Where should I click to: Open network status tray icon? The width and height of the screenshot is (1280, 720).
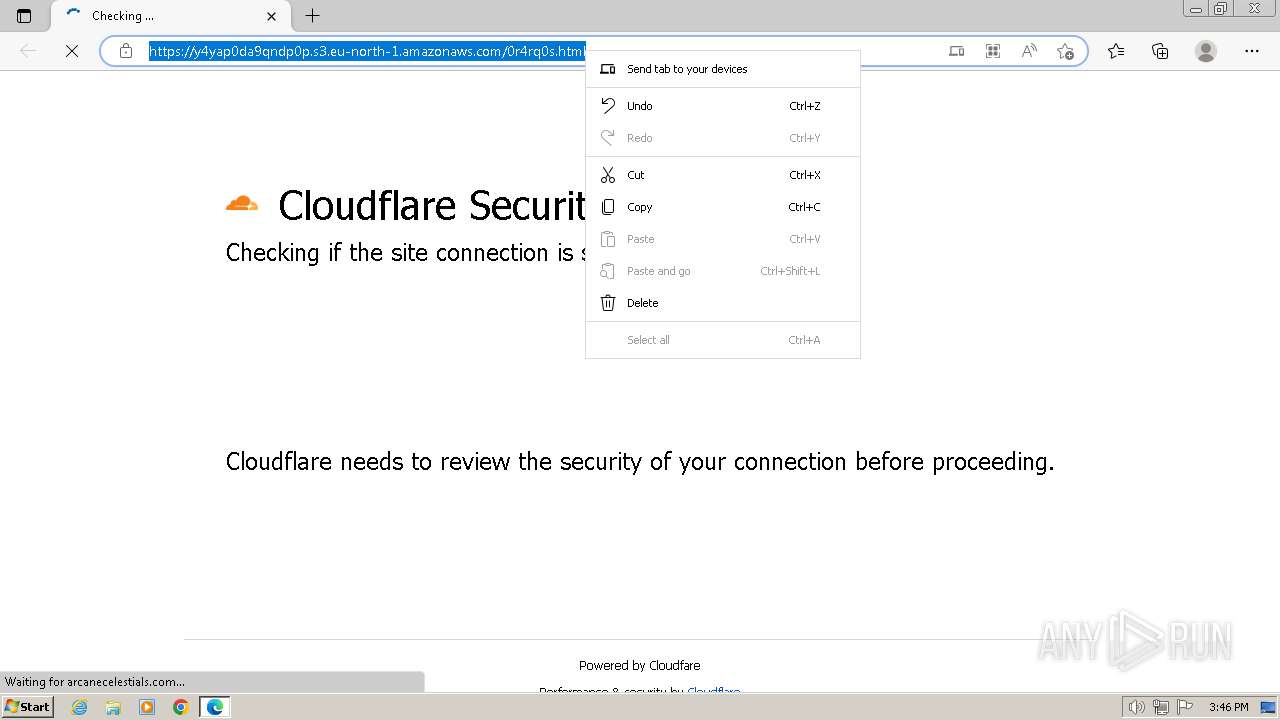[1161, 707]
